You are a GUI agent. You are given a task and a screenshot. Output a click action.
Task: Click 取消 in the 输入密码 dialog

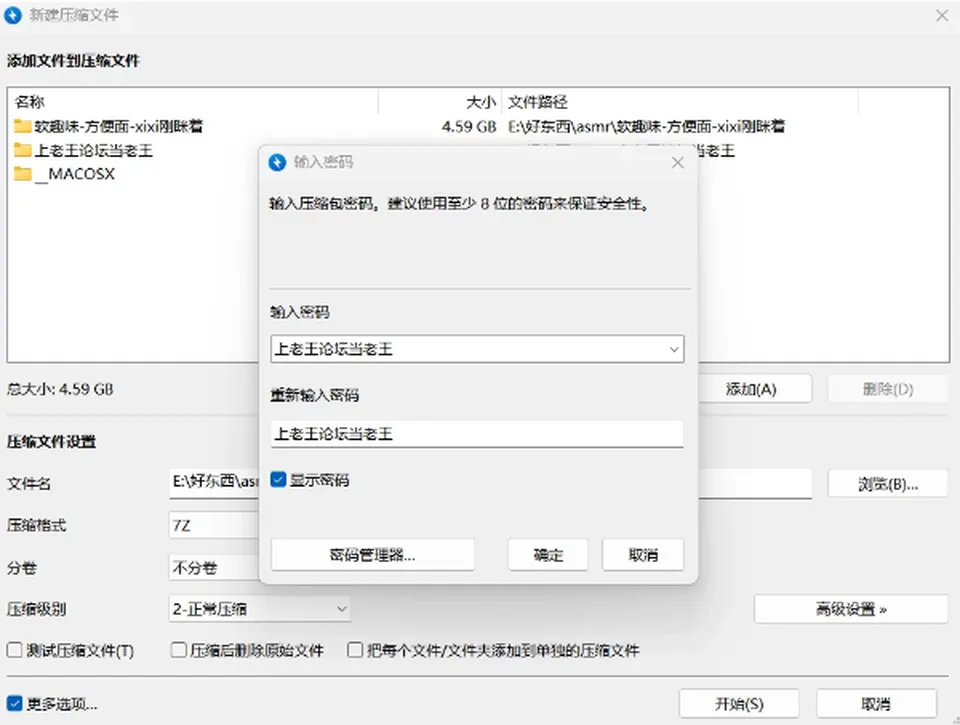click(x=643, y=555)
